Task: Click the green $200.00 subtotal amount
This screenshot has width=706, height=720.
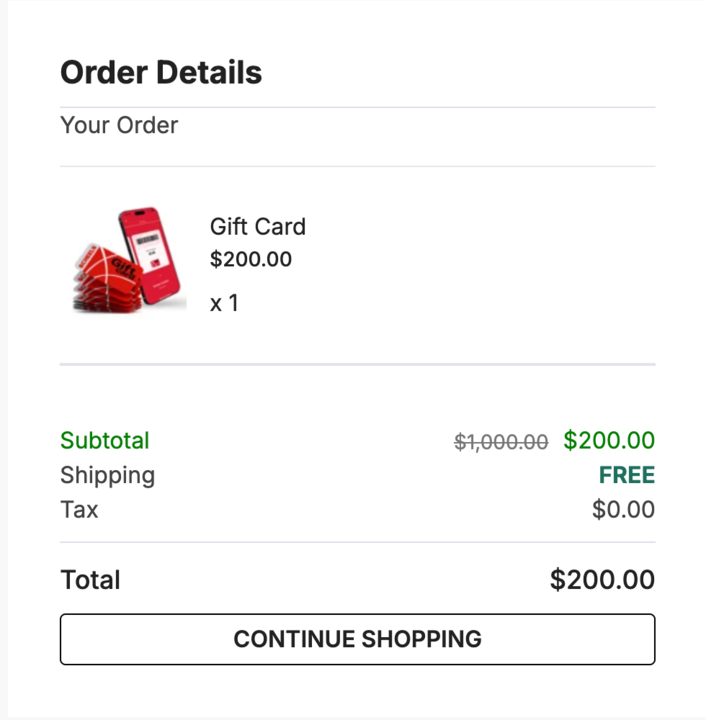Action: (609, 441)
